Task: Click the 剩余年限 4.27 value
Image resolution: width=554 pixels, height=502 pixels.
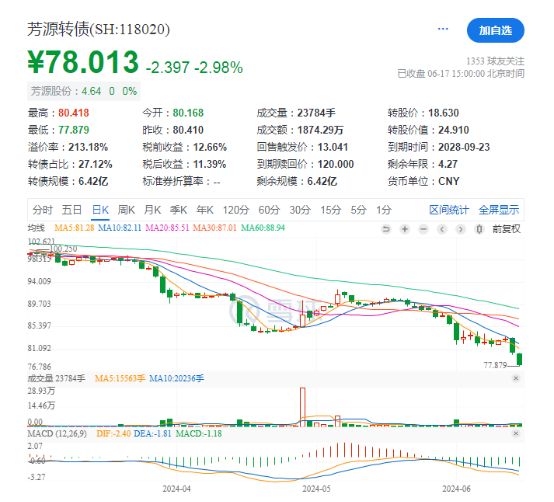Action: 448,164
